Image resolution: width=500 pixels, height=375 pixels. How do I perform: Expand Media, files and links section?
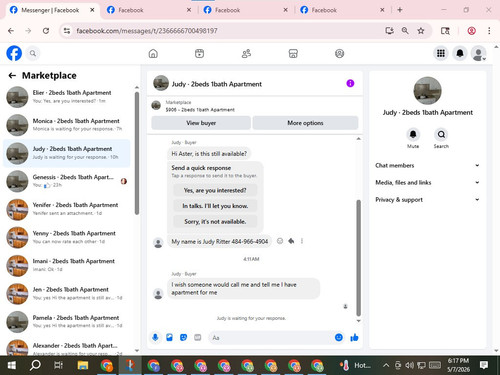[x=427, y=182]
